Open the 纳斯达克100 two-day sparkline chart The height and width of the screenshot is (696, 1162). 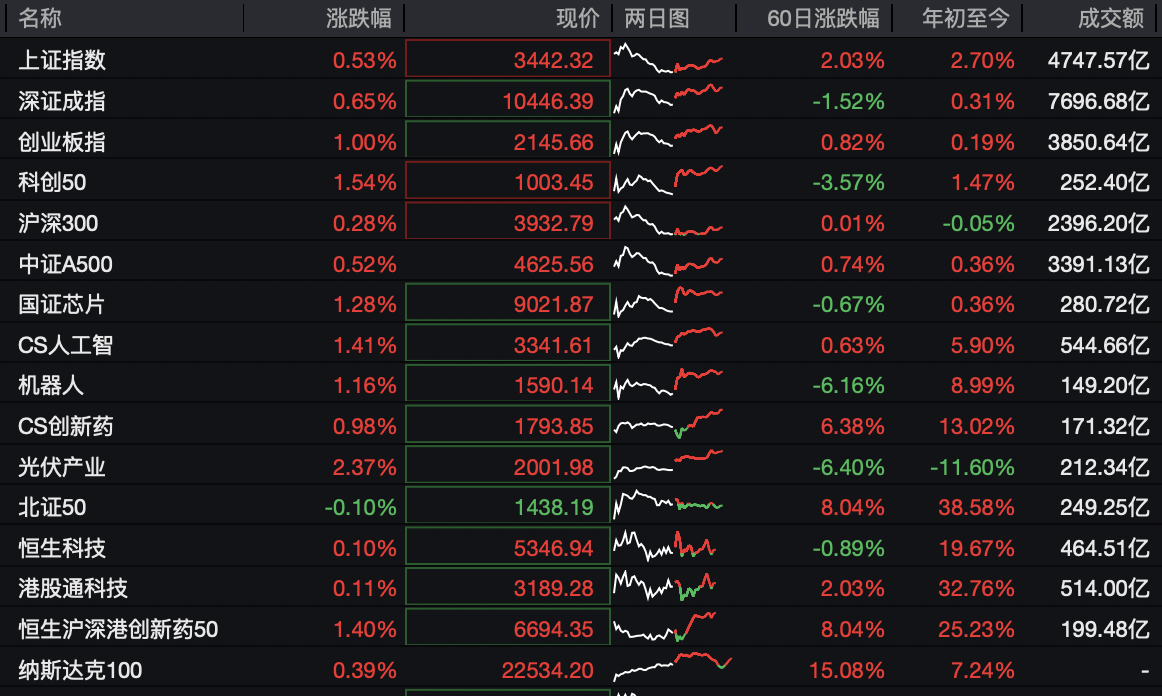click(672, 667)
